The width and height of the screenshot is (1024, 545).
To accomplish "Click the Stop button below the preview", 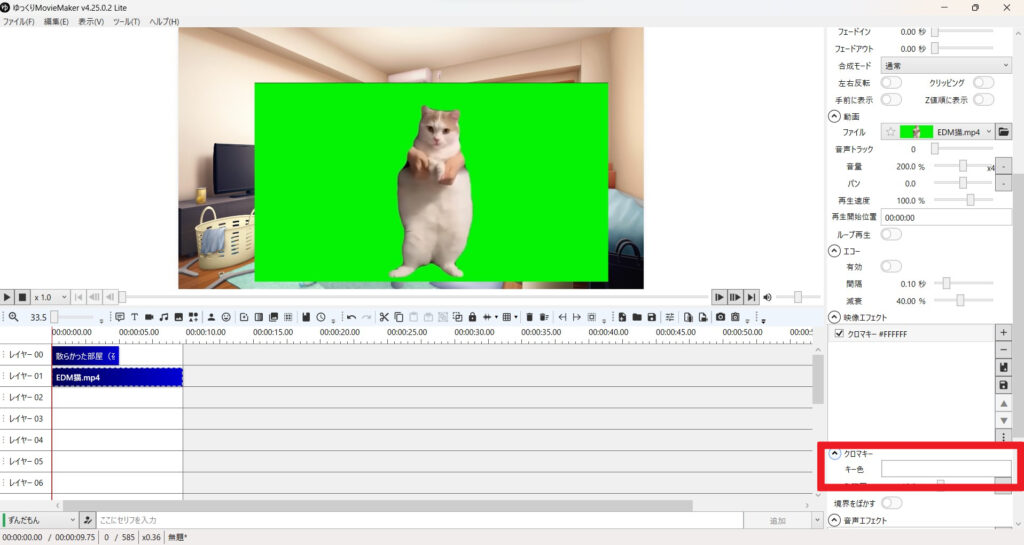I will point(22,297).
